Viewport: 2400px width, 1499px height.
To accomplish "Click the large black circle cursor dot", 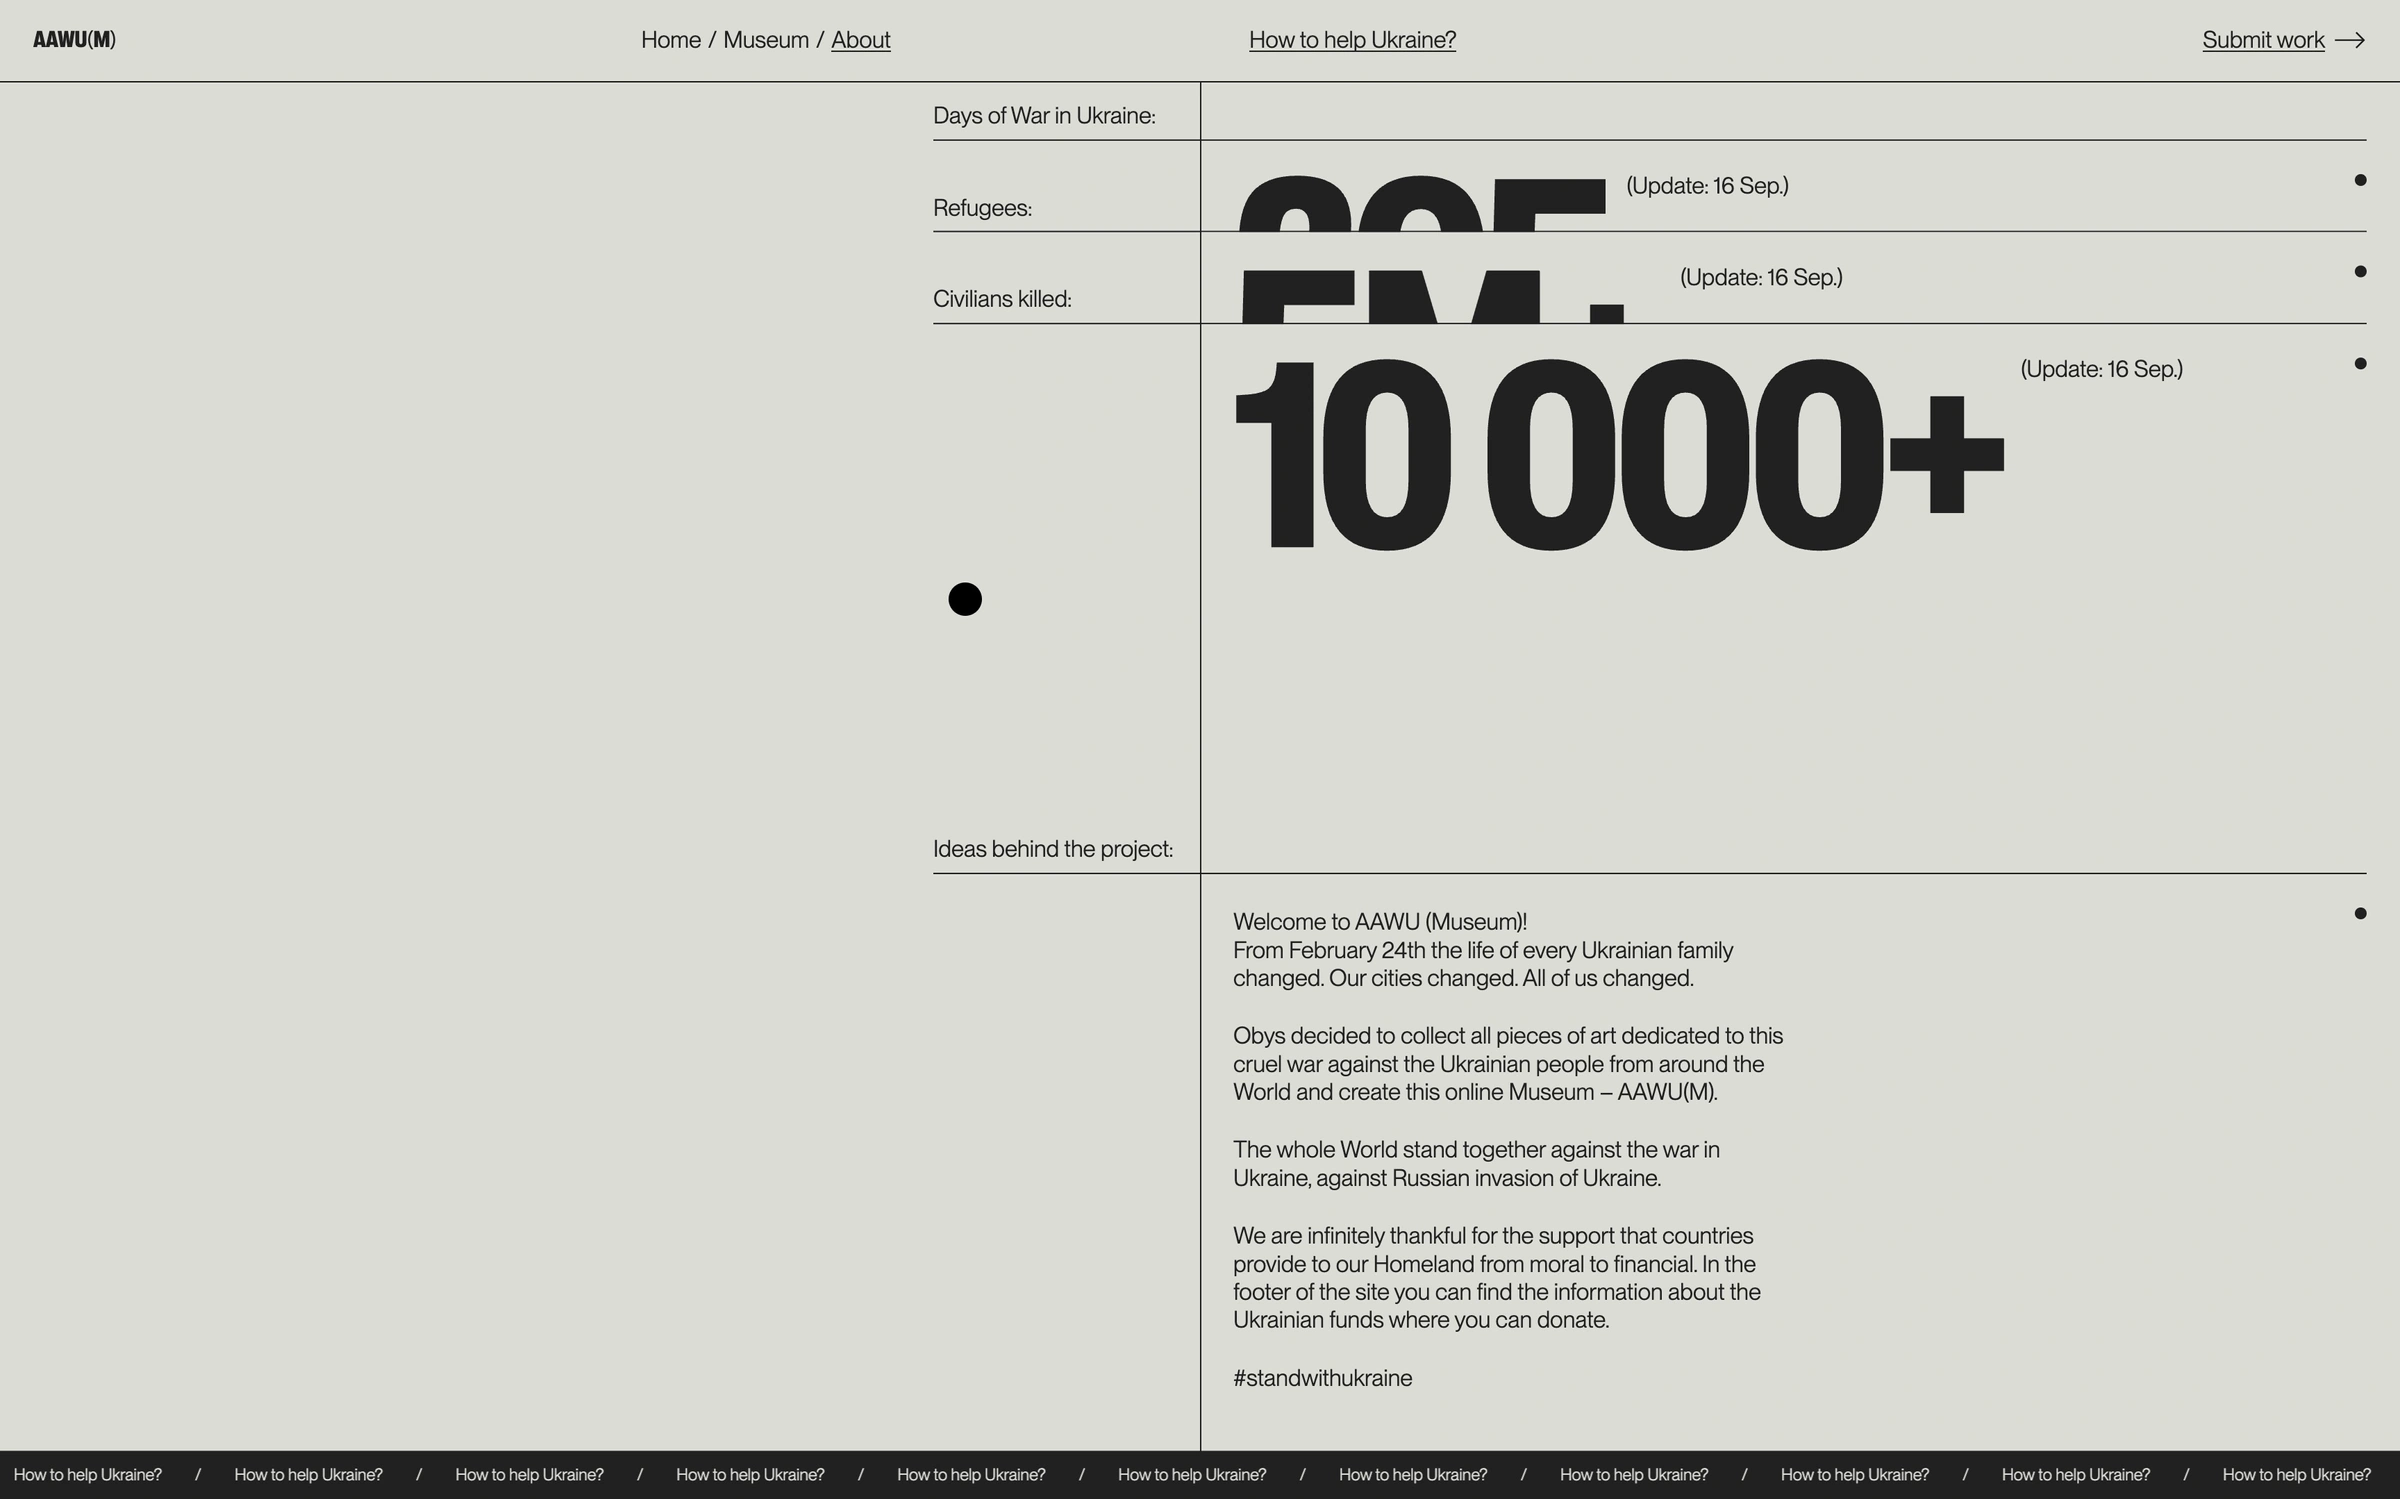I will [965, 599].
